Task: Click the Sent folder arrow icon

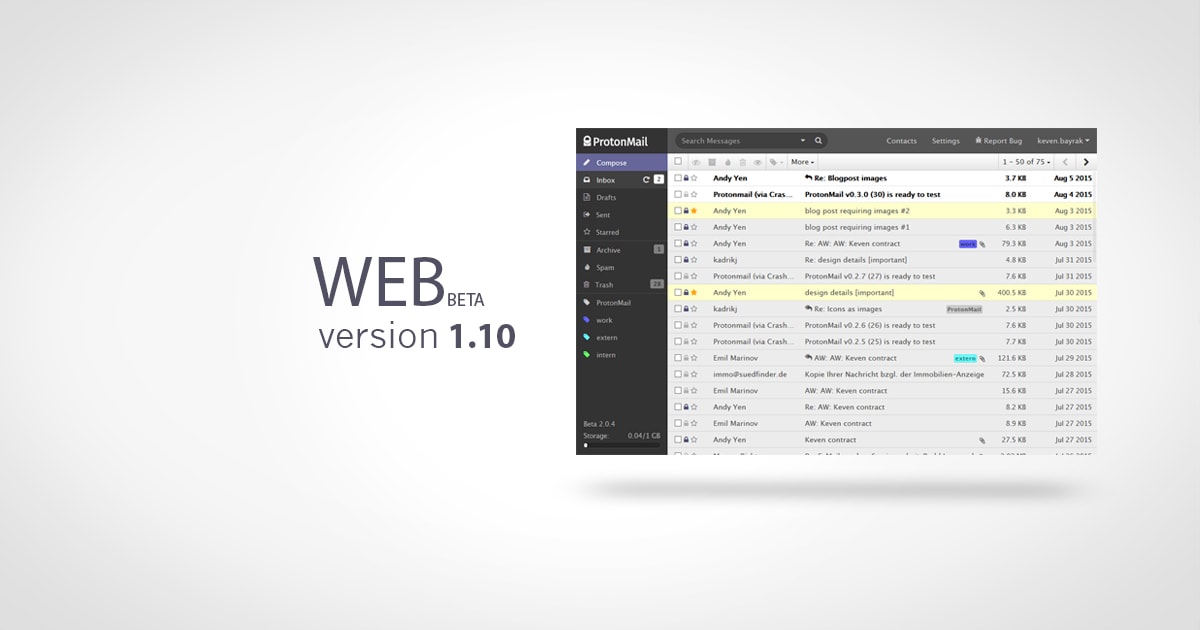Action: (587, 215)
